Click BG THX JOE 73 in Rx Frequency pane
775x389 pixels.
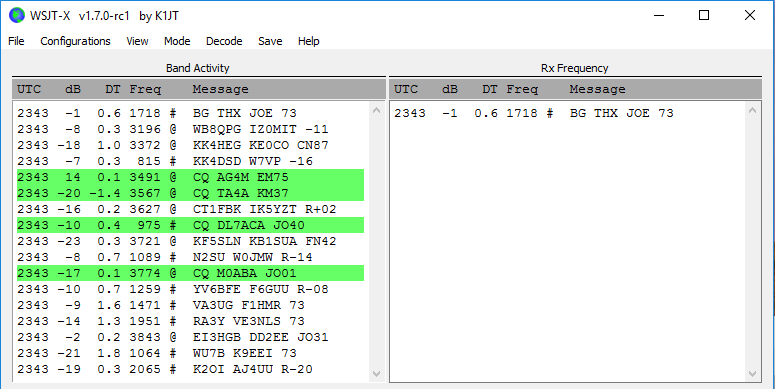[621, 113]
